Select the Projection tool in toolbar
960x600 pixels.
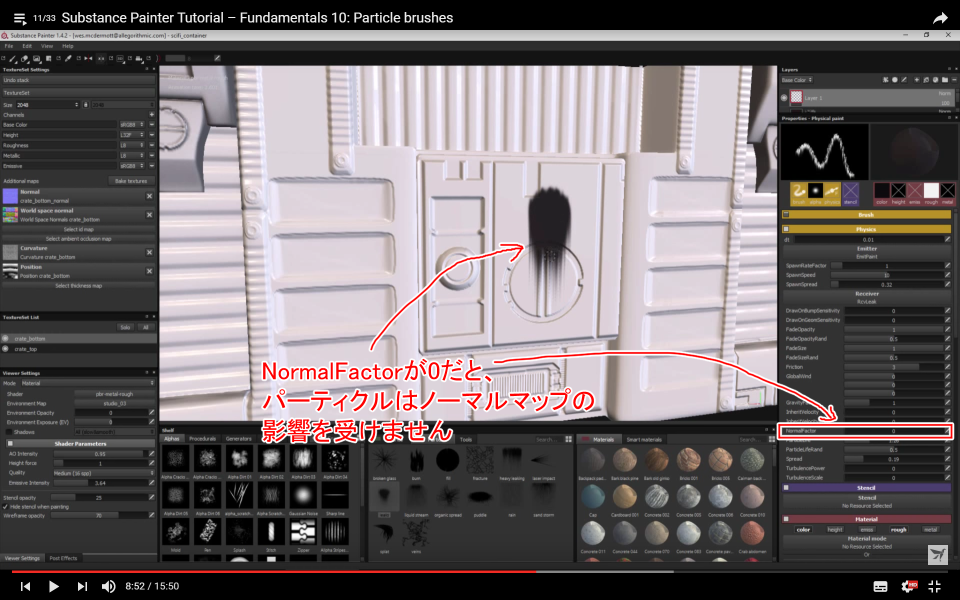coord(37,59)
